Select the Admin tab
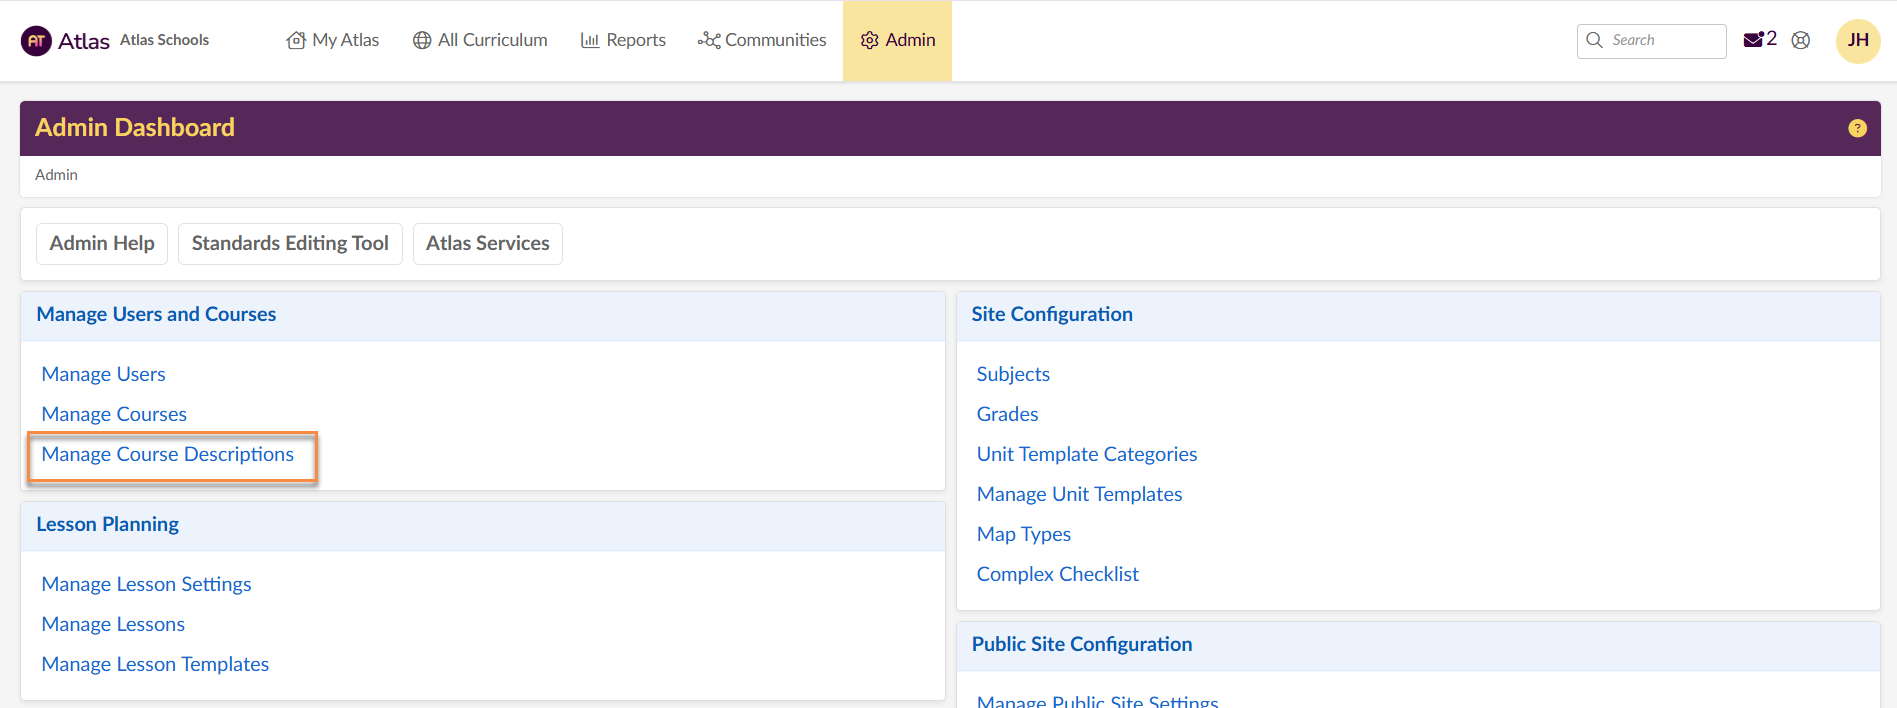The image size is (1897, 708). pyautogui.click(x=898, y=40)
